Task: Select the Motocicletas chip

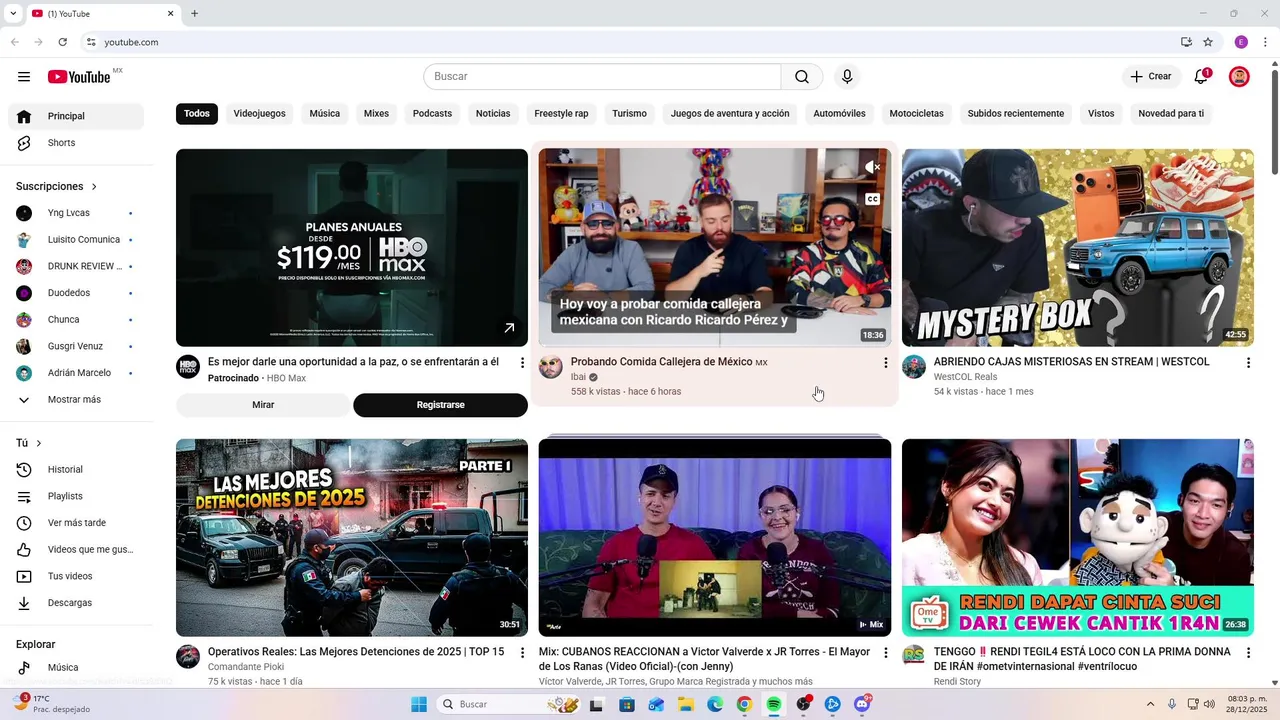Action: click(916, 114)
